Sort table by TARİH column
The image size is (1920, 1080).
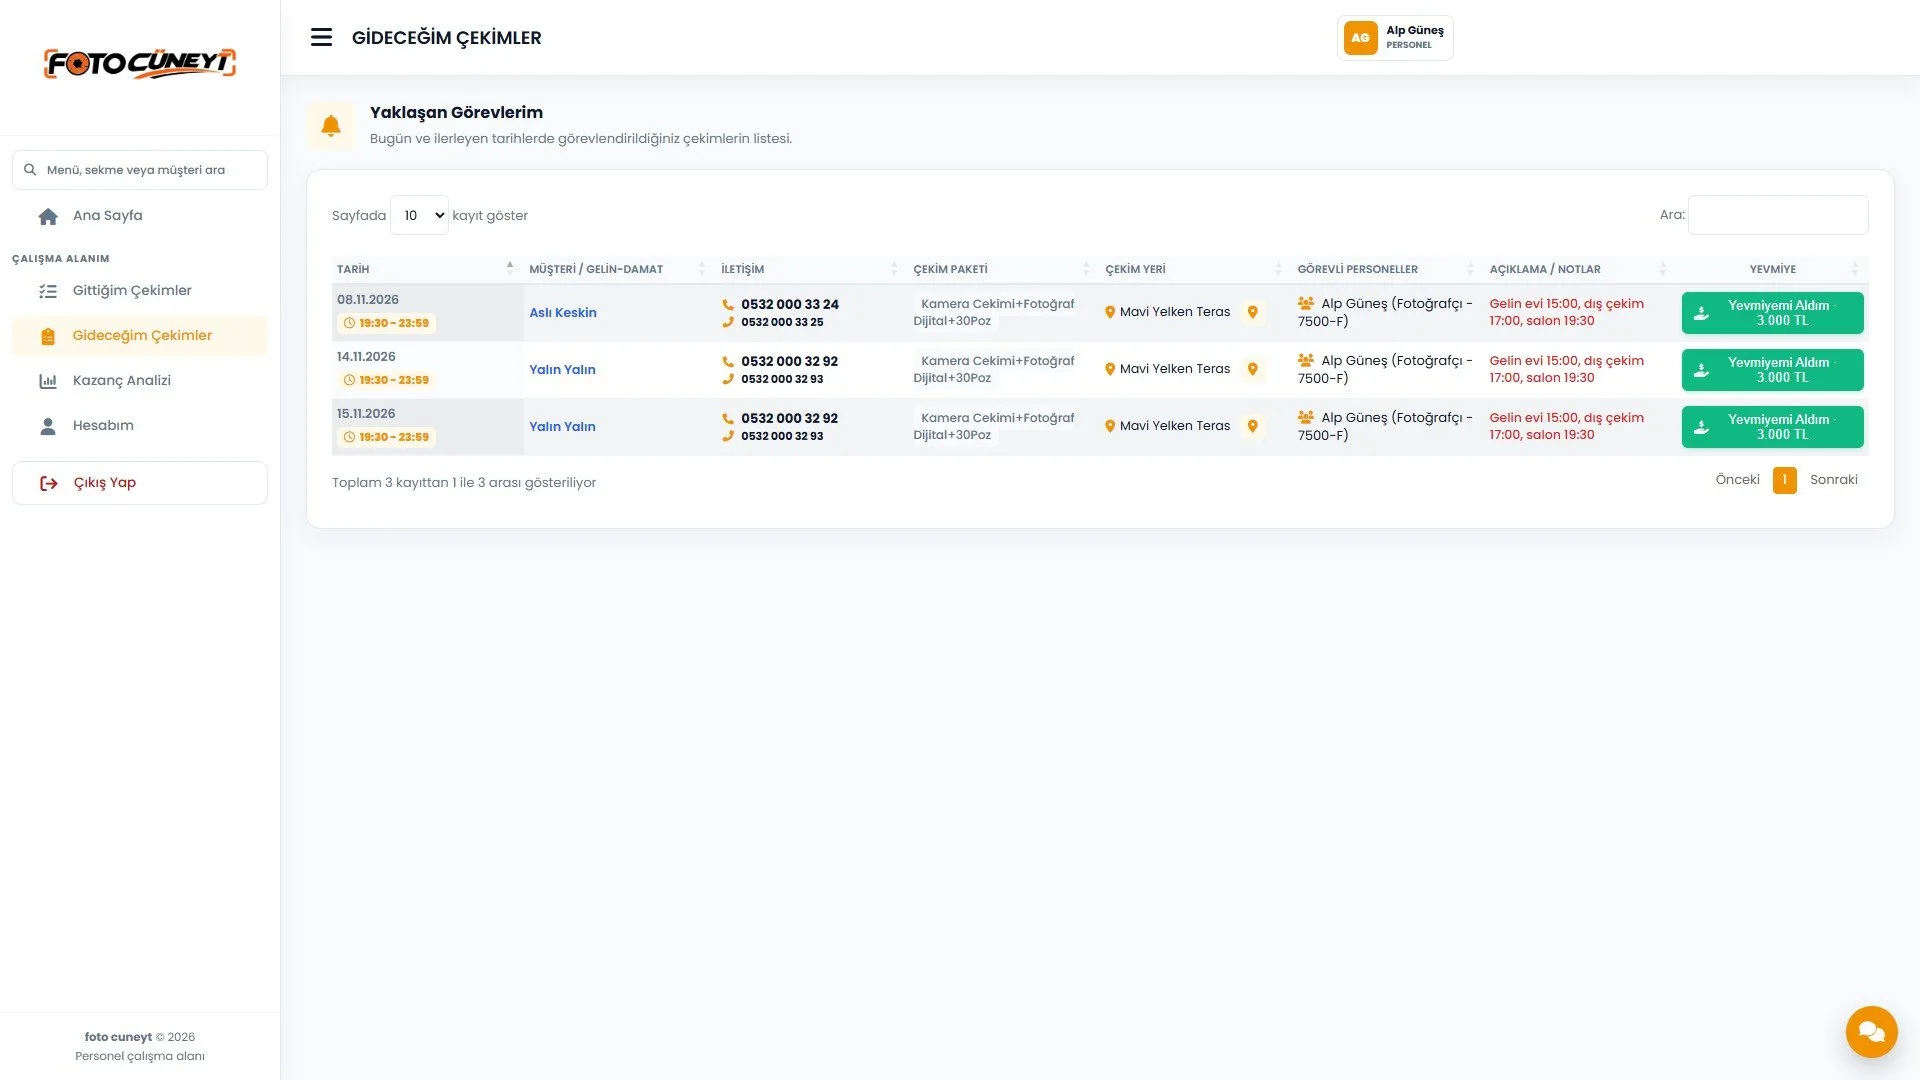[x=426, y=269]
